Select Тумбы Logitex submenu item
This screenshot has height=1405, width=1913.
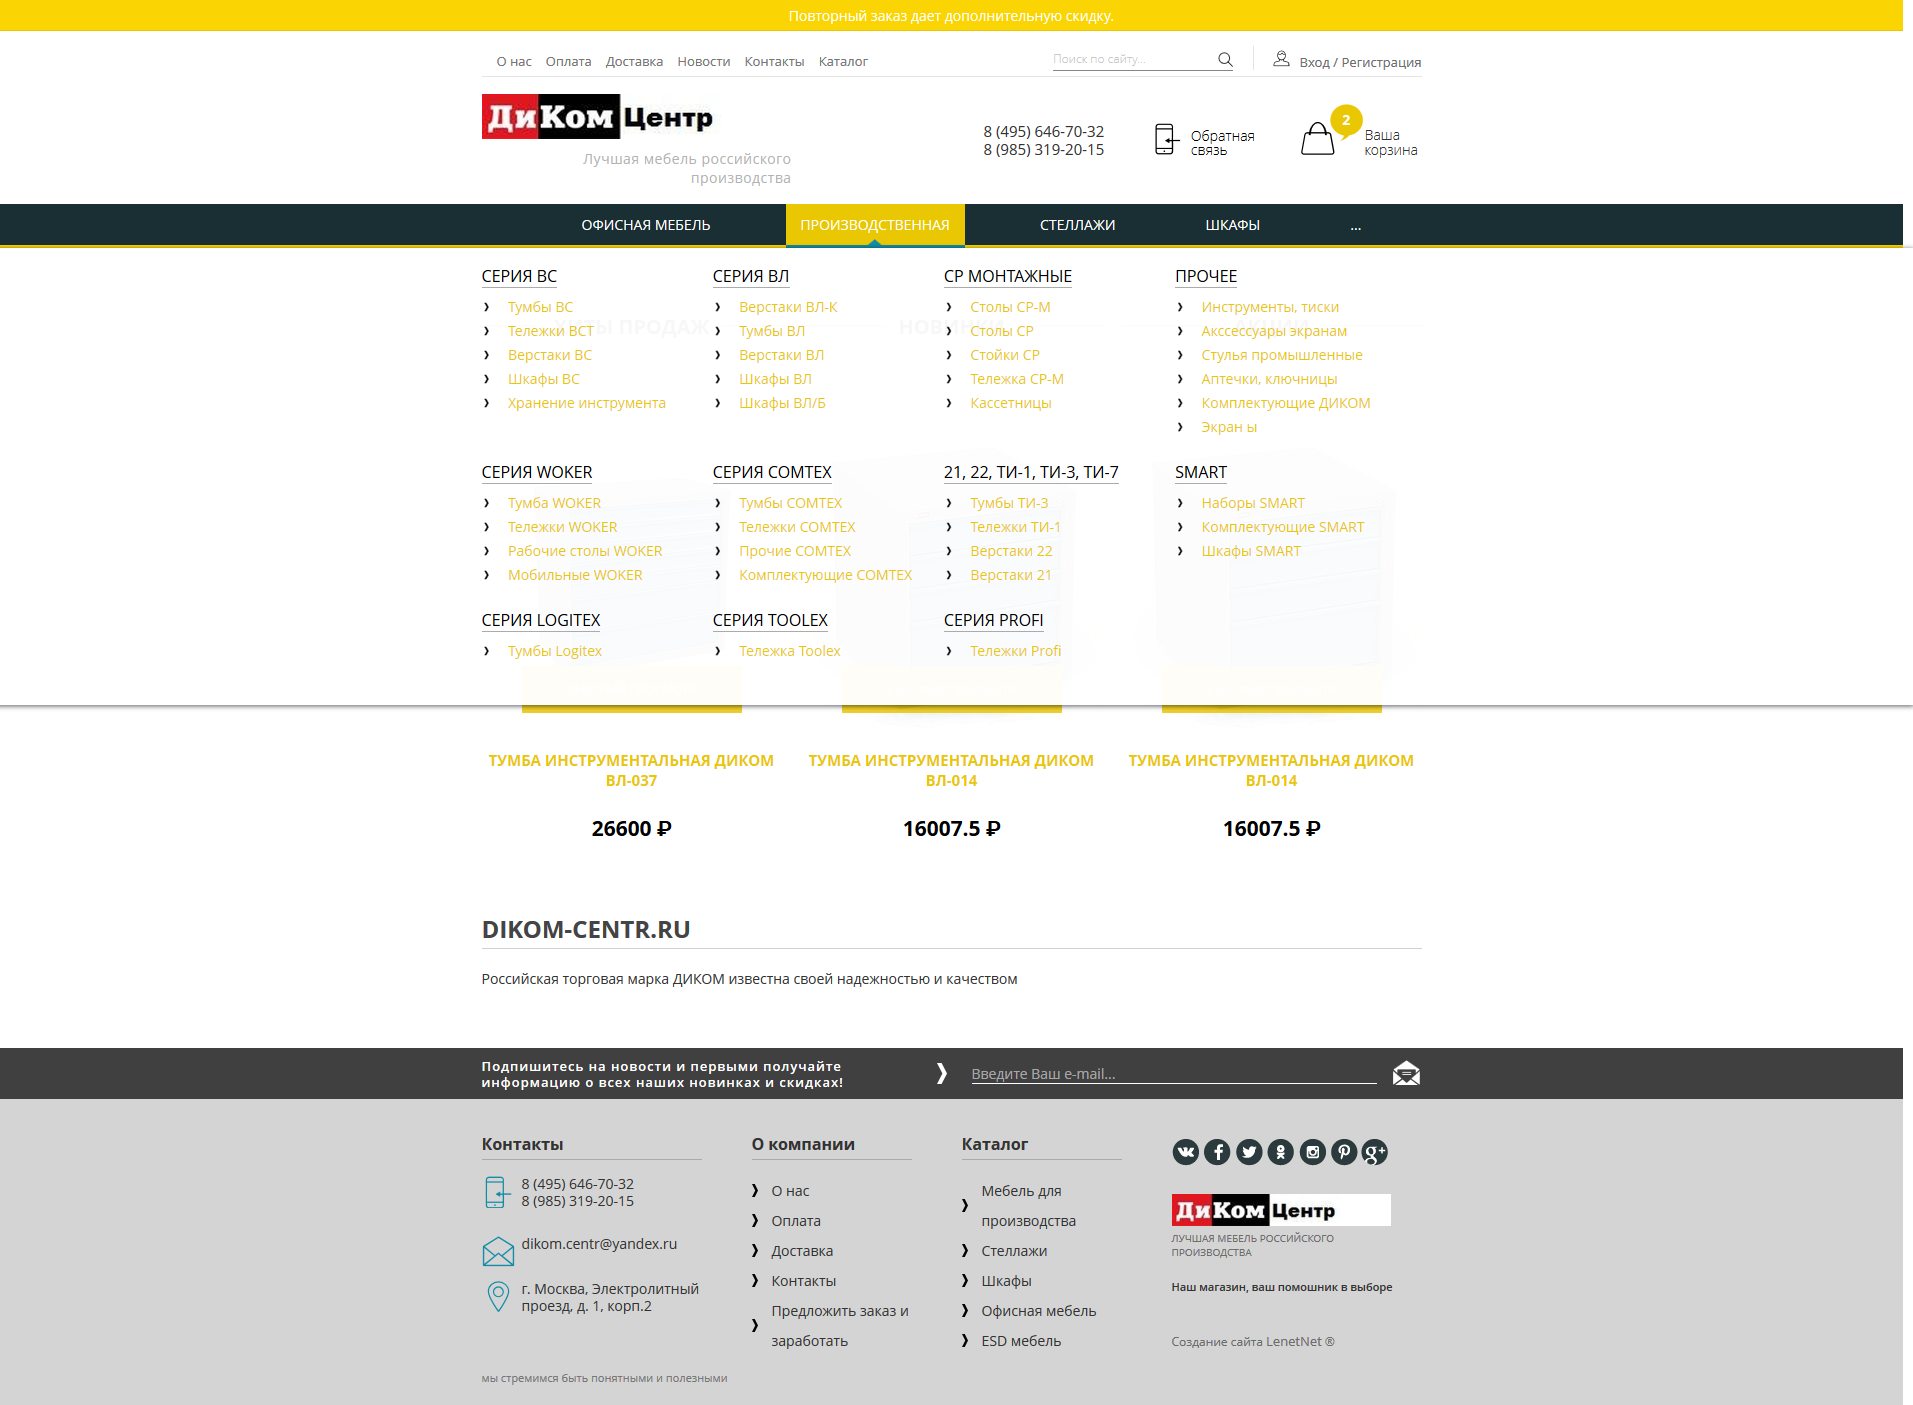(x=555, y=651)
